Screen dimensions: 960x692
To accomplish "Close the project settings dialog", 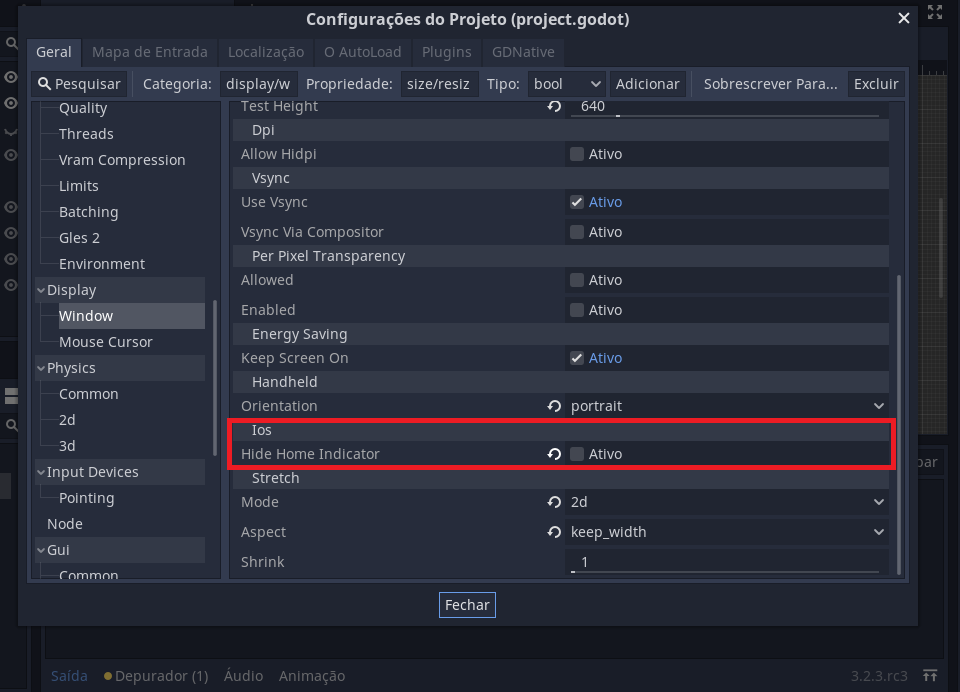I will (x=904, y=18).
